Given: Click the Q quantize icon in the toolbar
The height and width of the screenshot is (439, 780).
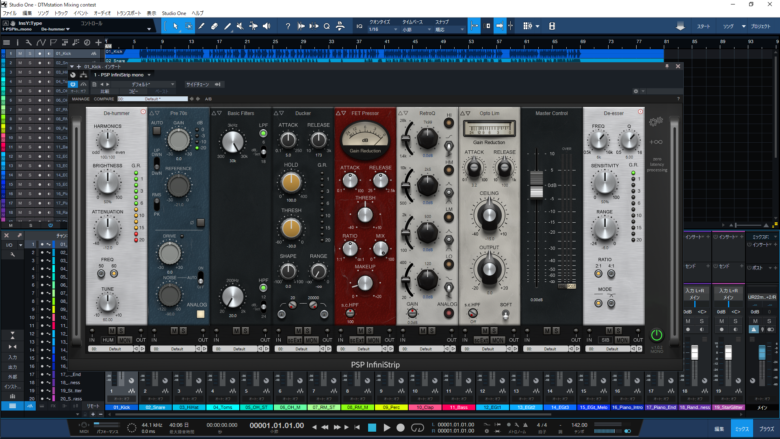Looking at the screenshot, I should pyautogui.click(x=327, y=26).
